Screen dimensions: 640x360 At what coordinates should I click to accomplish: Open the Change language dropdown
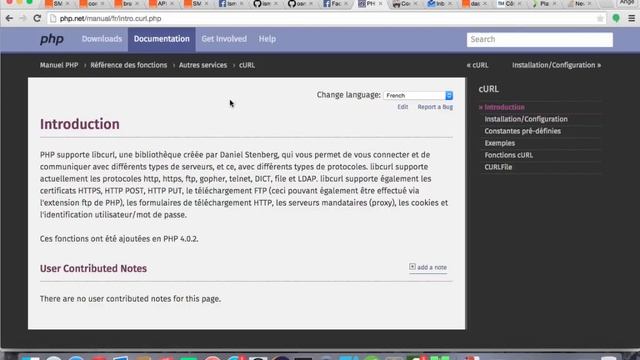coord(418,96)
